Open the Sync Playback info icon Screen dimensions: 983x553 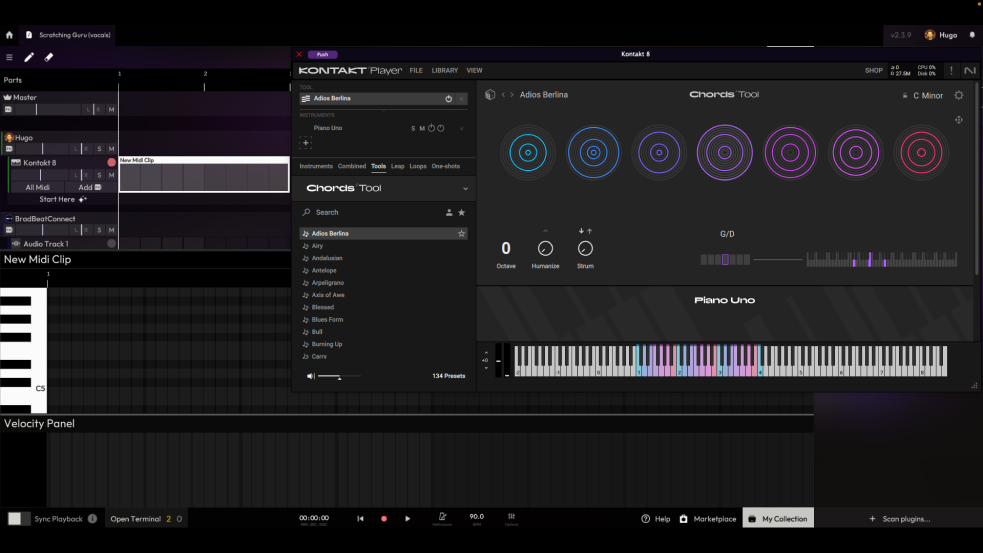(x=92, y=519)
